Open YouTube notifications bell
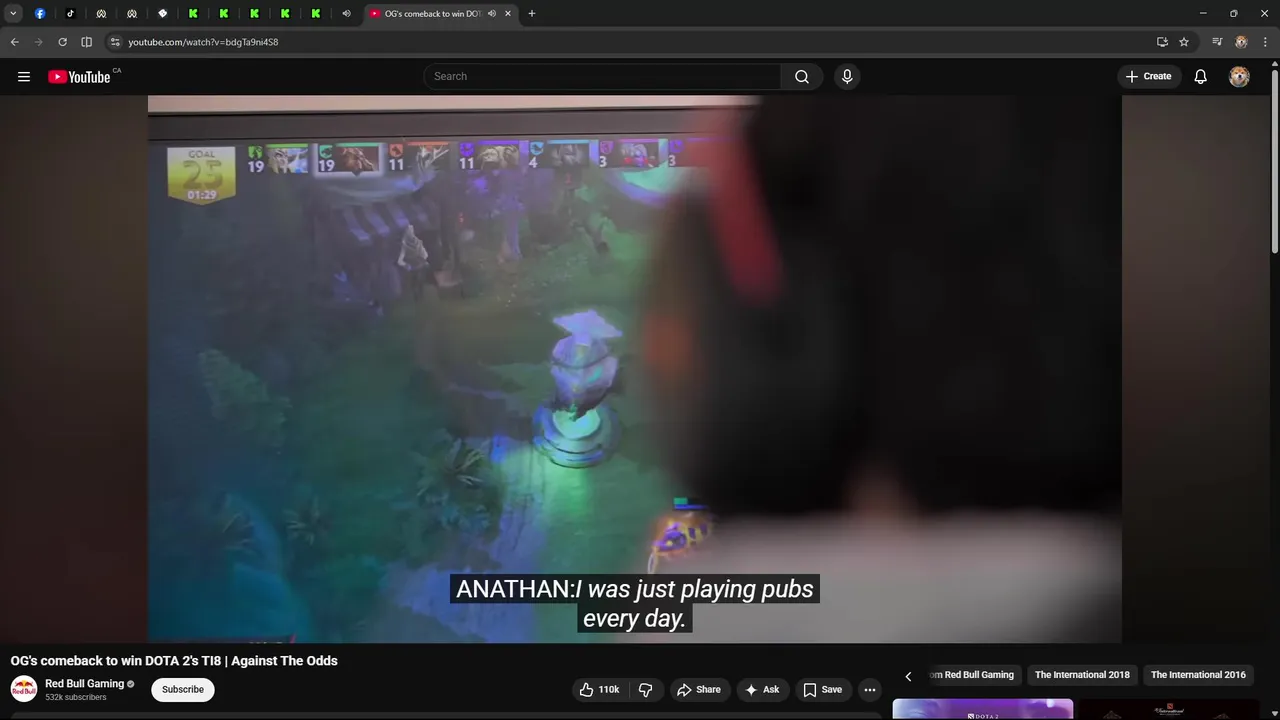 (1201, 77)
